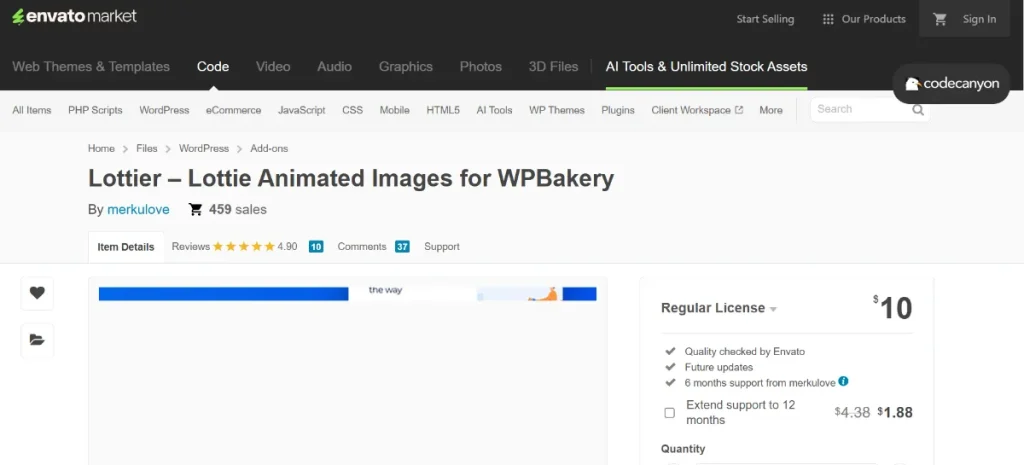The width and height of the screenshot is (1024, 465).
Task: Open CSS category
Action: click(x=353, y=110)
